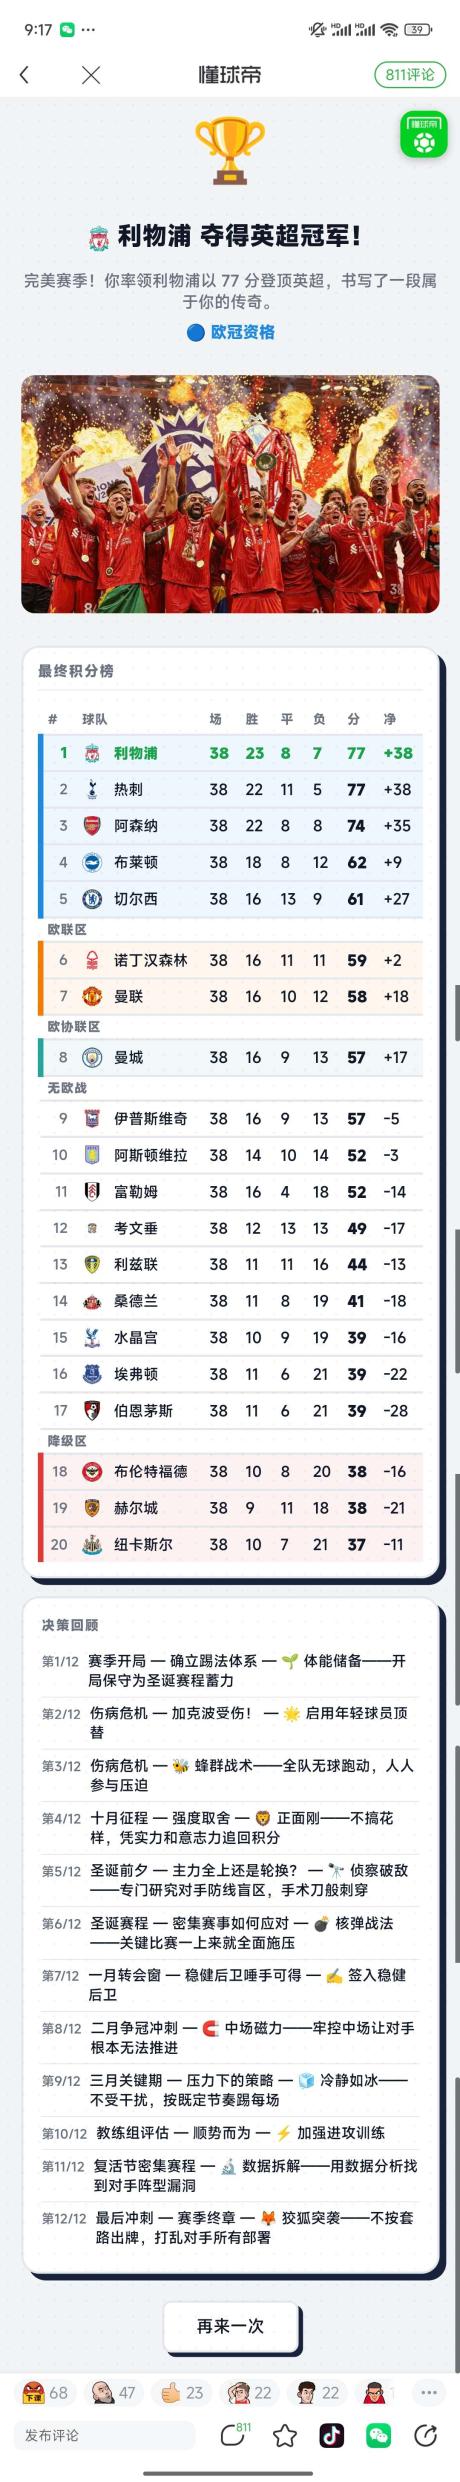React with the thumbs-up emoji showing 23
The image size is (460, 2482).
click(x=182, y=2393)
